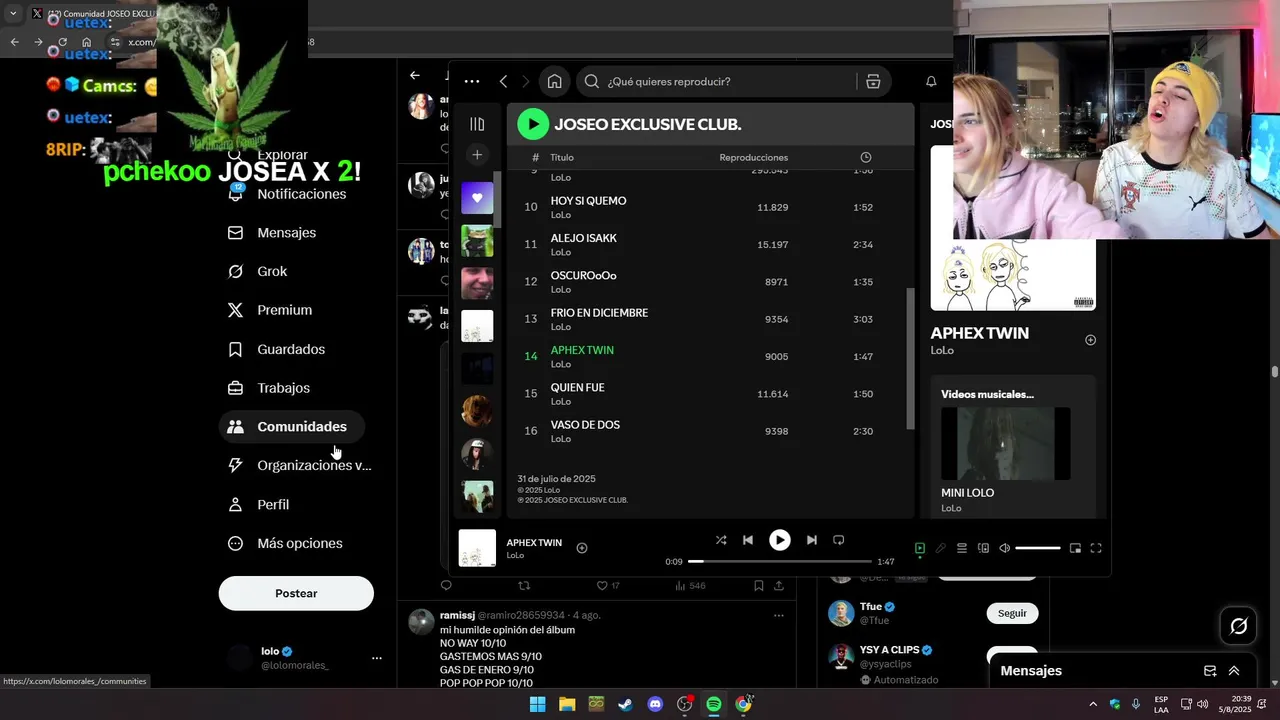Sort by Reproducciones column header
The width and height of the screenshot is (1280, 720).
tap(753, 158)
